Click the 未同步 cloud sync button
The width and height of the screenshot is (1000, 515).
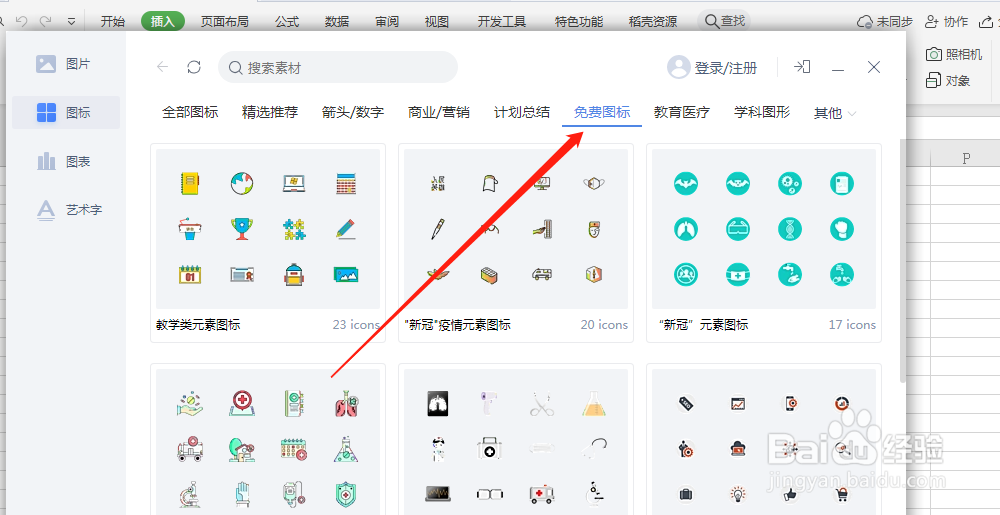pyautogui.click(x=885, y=22)
